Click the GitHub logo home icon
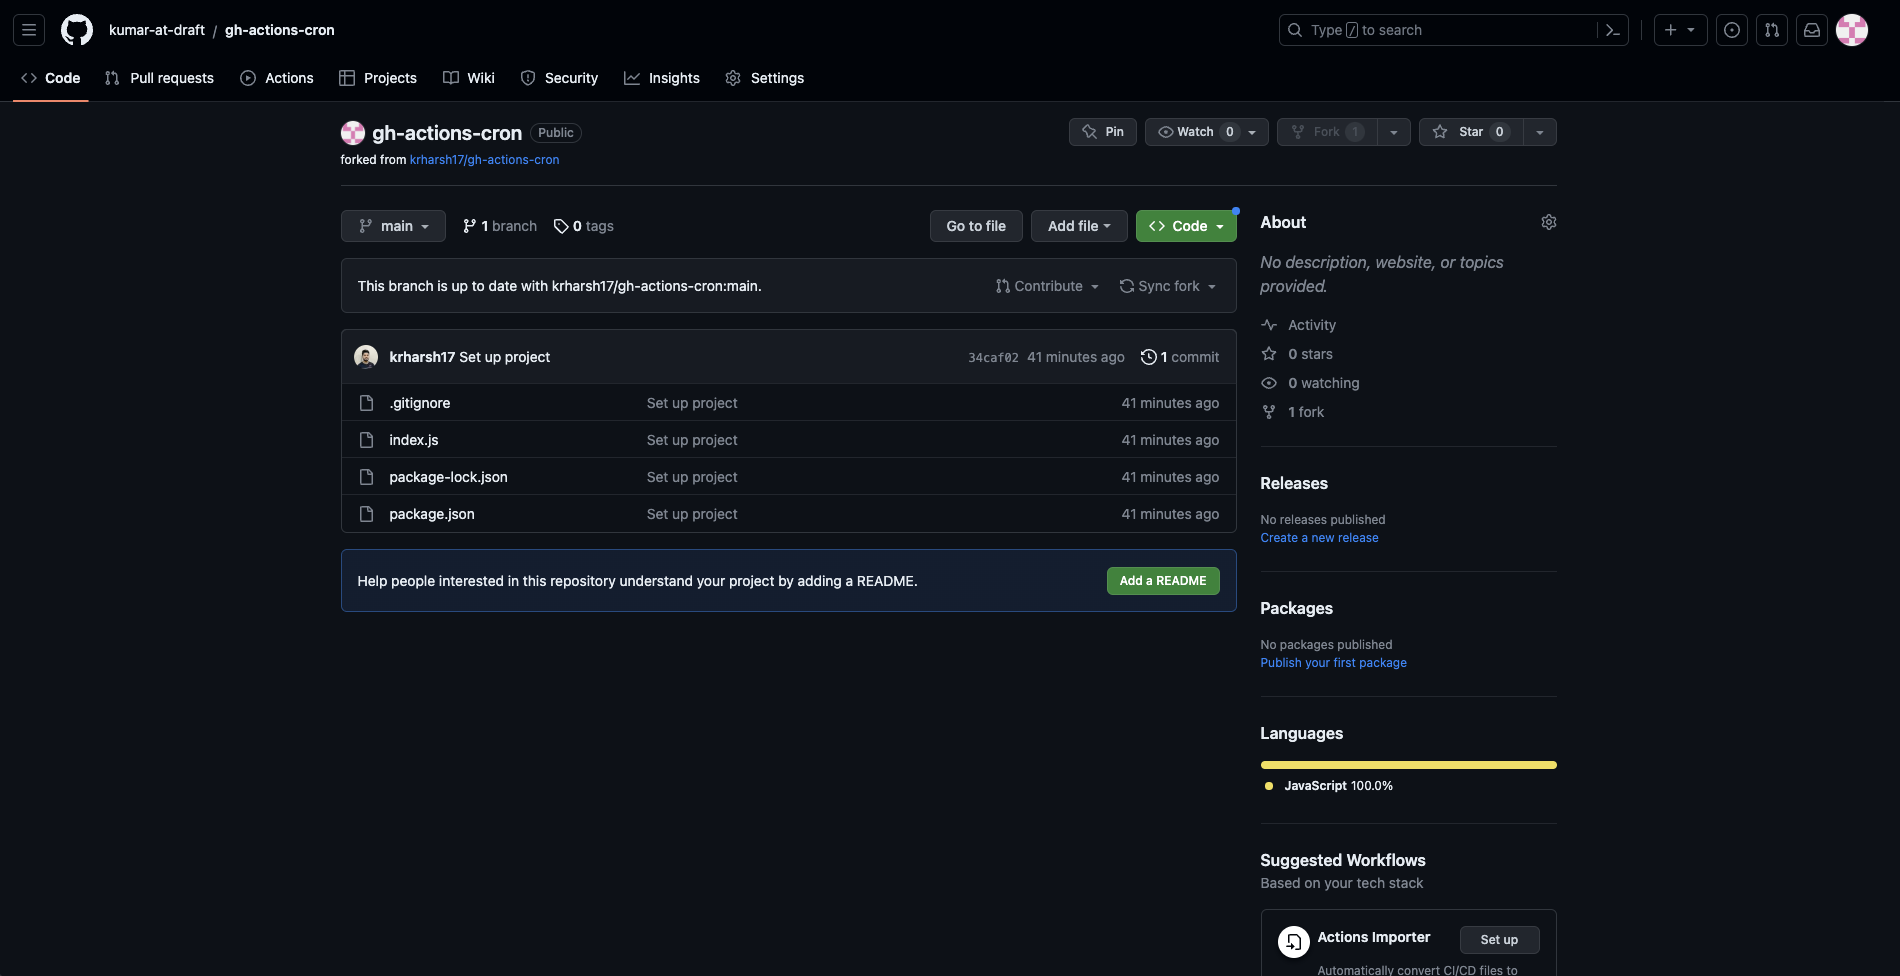 77,30
